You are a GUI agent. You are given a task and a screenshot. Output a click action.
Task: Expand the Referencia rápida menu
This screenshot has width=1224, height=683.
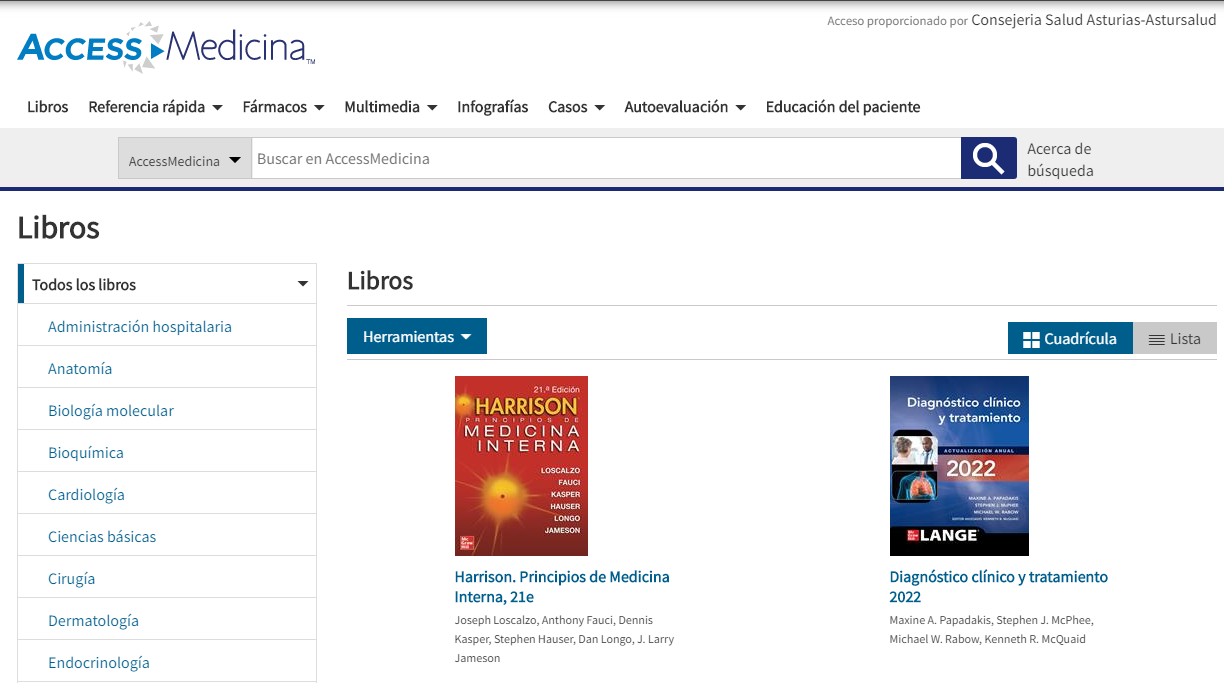[x=155, y=107]
